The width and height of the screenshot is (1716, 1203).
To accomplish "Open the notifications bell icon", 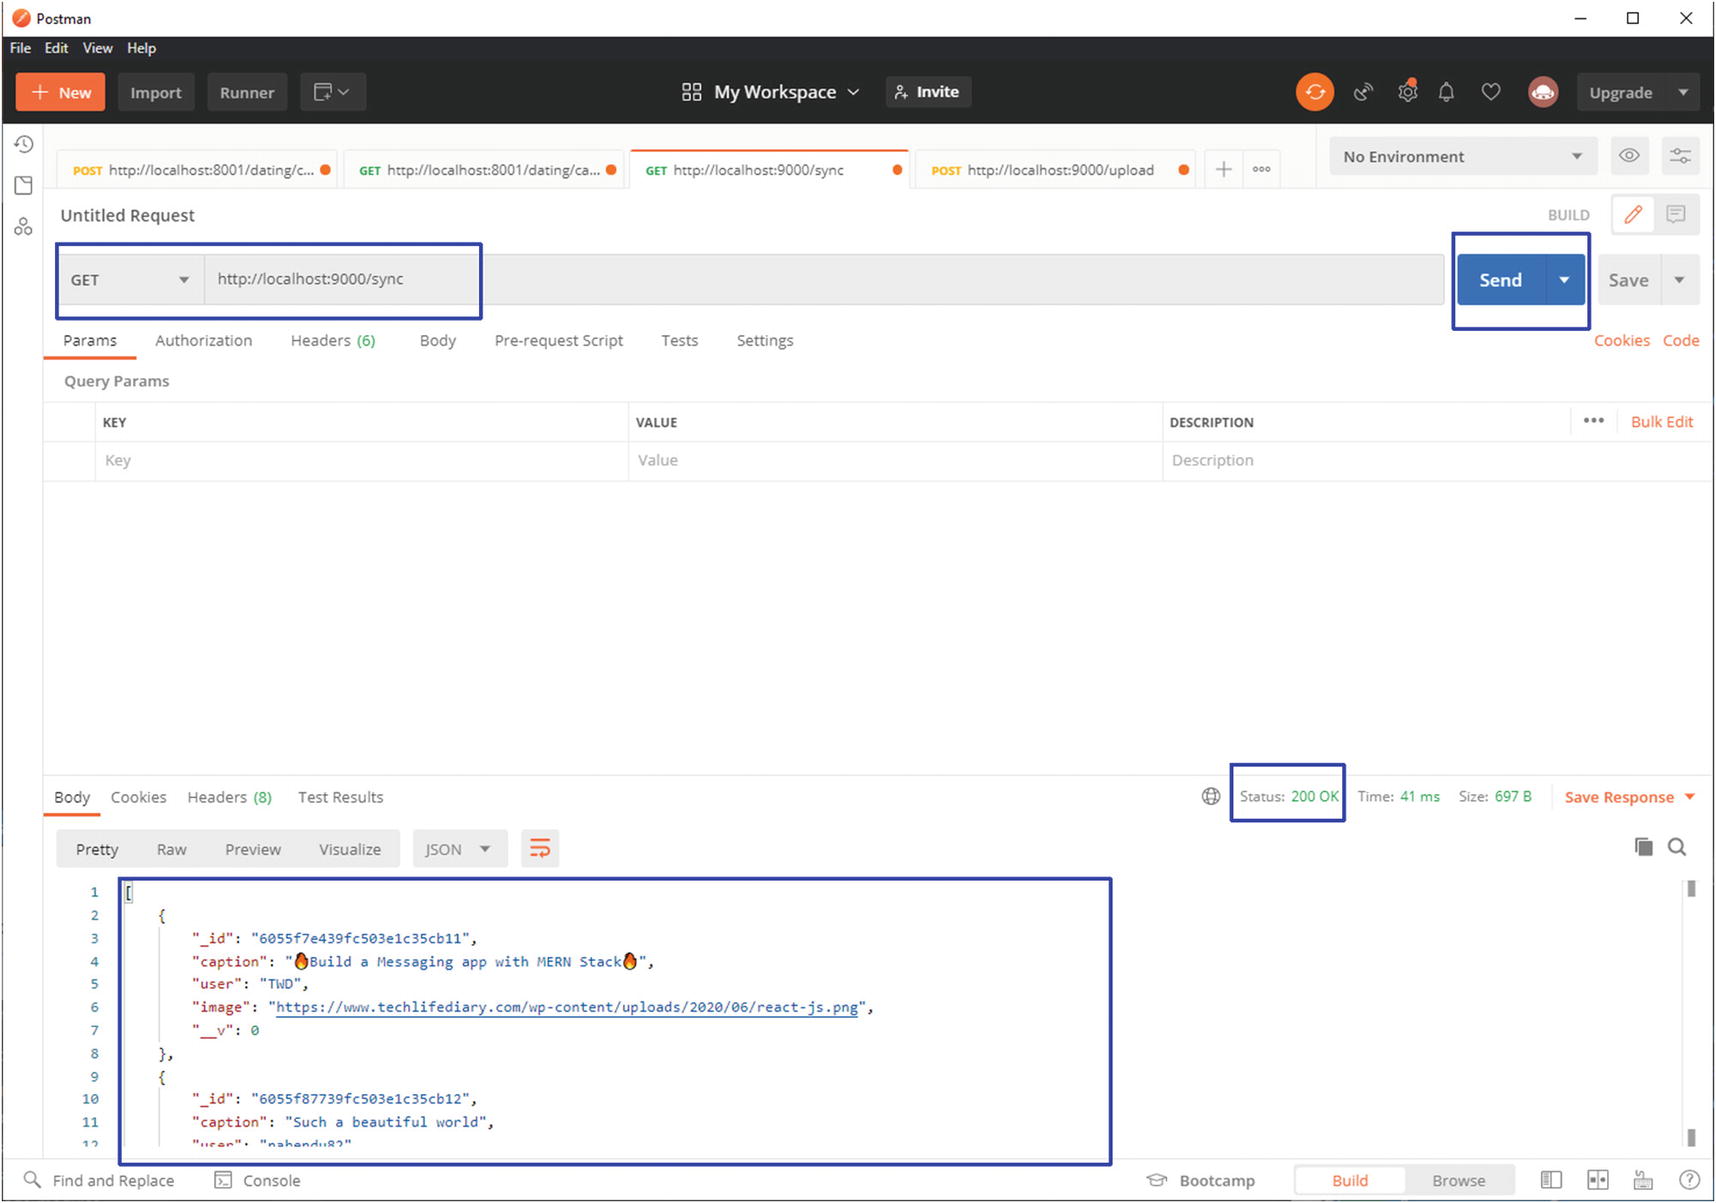I will [x=1446, y=92].
